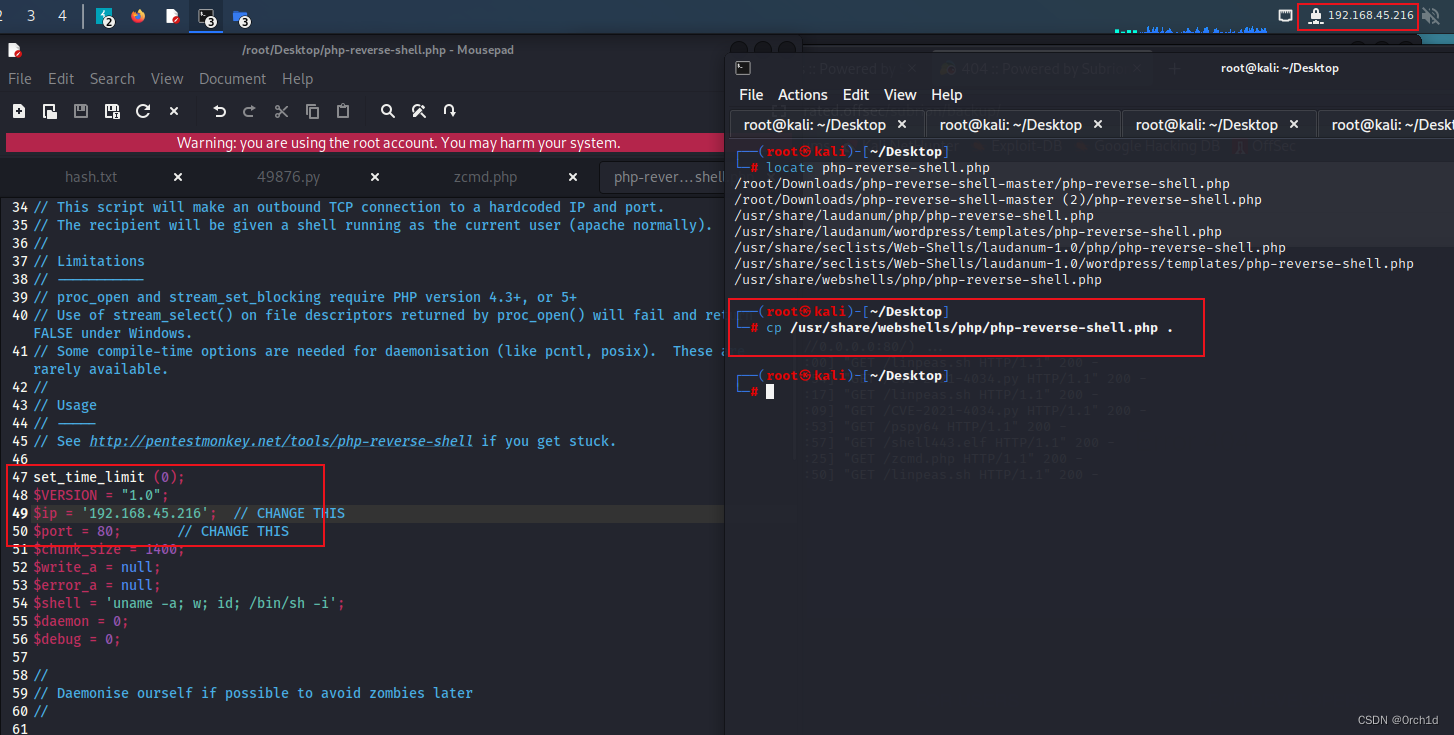Image resolution: width=1454 pixels, height=735 pixels.
Task: Open the terminal File menu
Action: pyautogui.click(x=751, y=95)
